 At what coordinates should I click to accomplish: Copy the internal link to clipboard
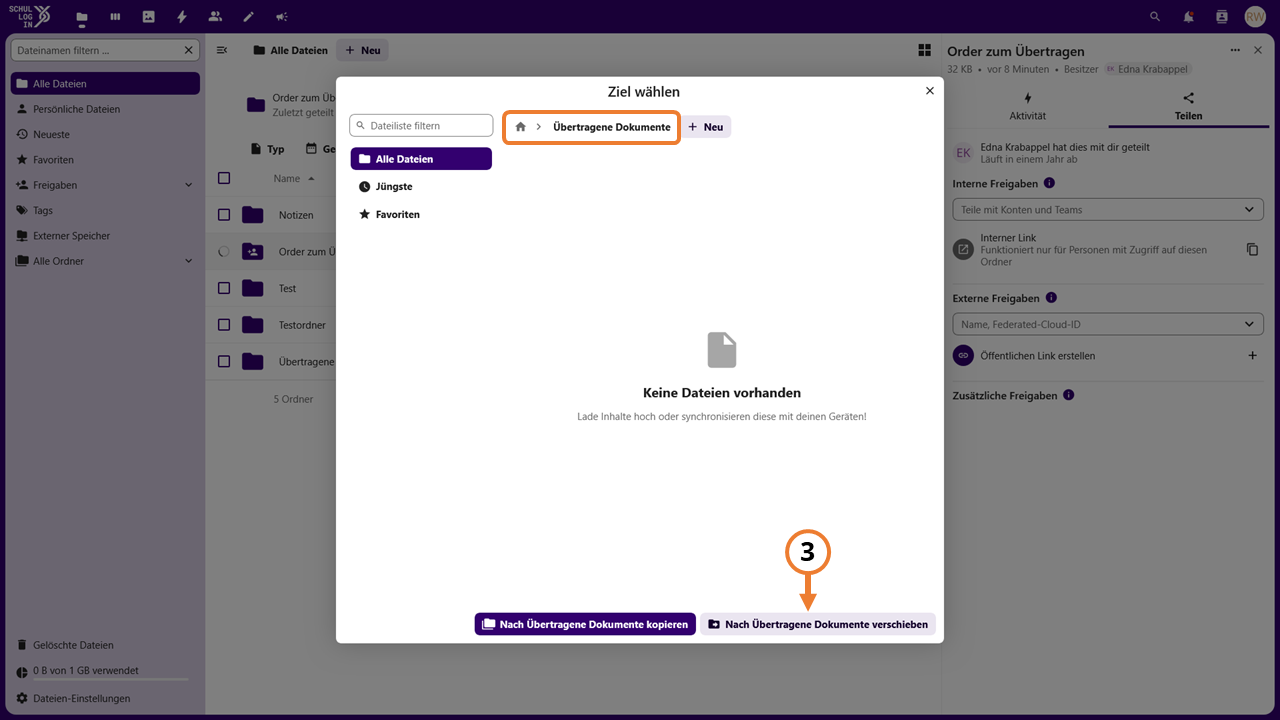click(1252, 249)
